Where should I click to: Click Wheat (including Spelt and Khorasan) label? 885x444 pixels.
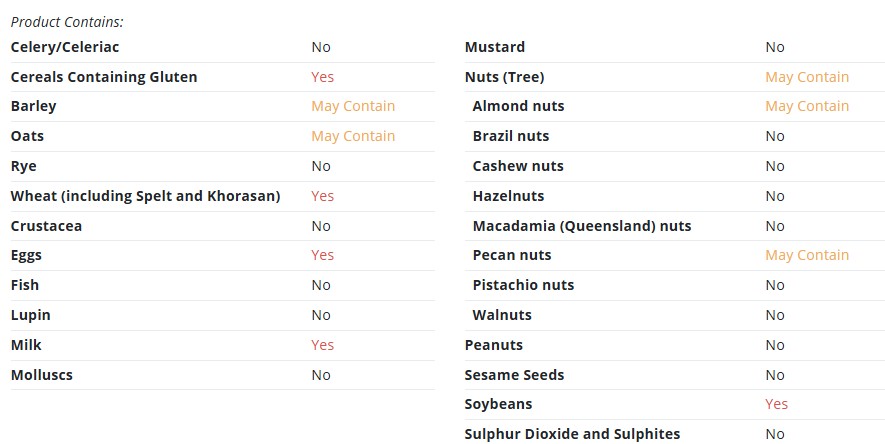pos(146,196)
